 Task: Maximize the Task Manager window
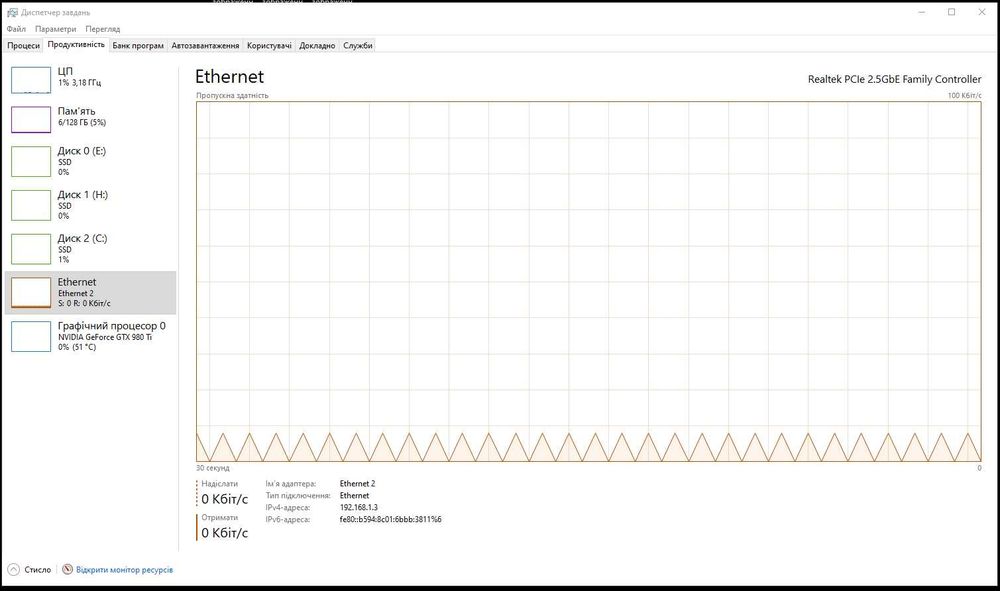pyautogui.click(x=952, y=12)
